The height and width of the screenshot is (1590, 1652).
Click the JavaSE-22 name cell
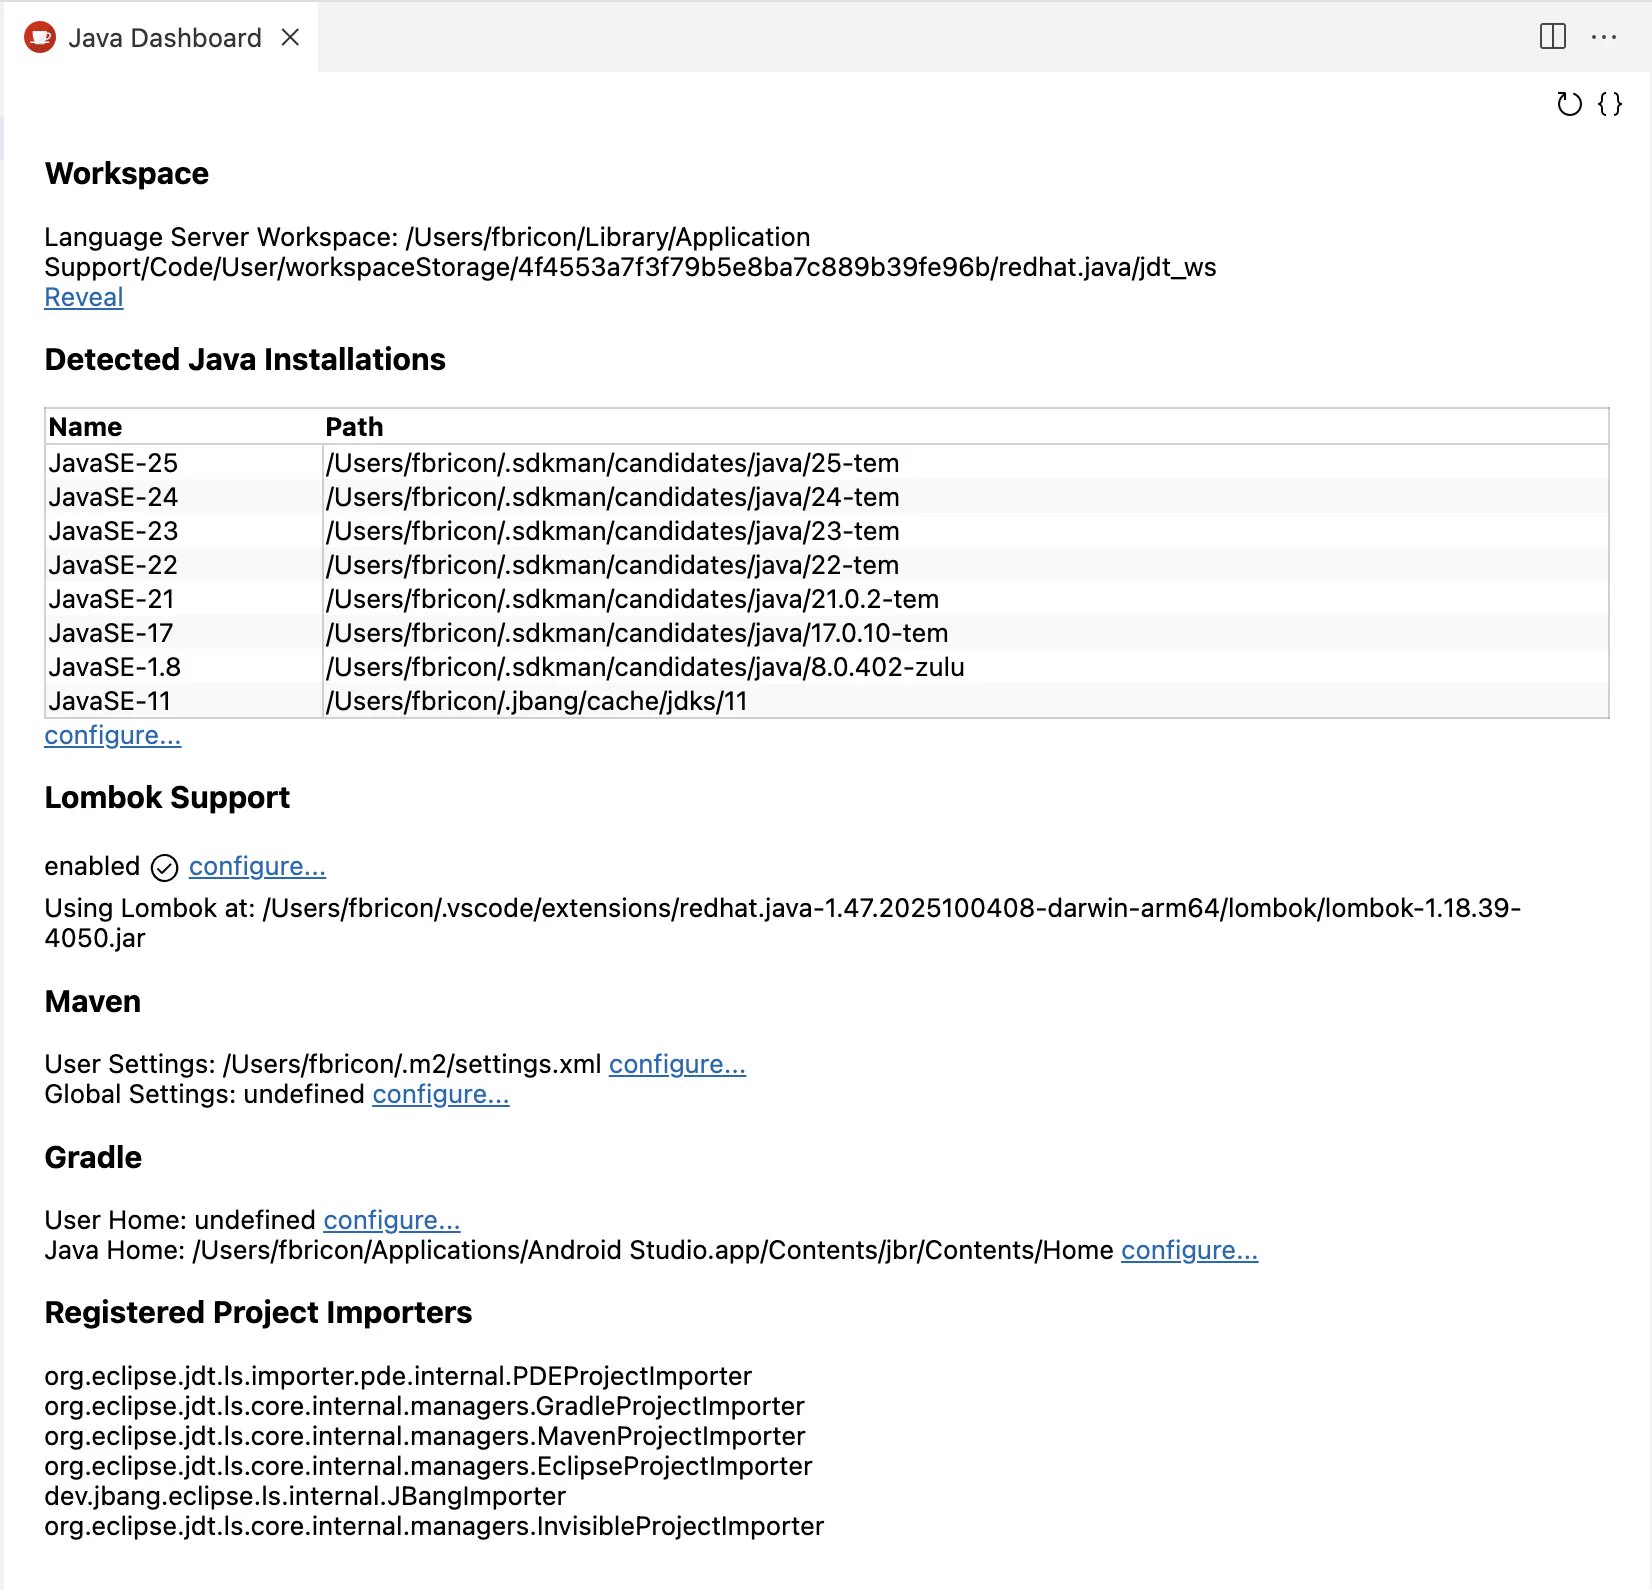pos(184,565)
